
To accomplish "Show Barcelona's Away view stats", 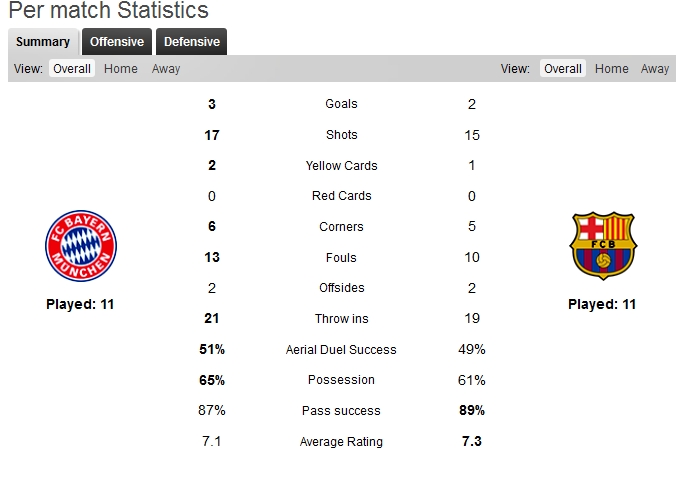I will (x=655, y=69).
